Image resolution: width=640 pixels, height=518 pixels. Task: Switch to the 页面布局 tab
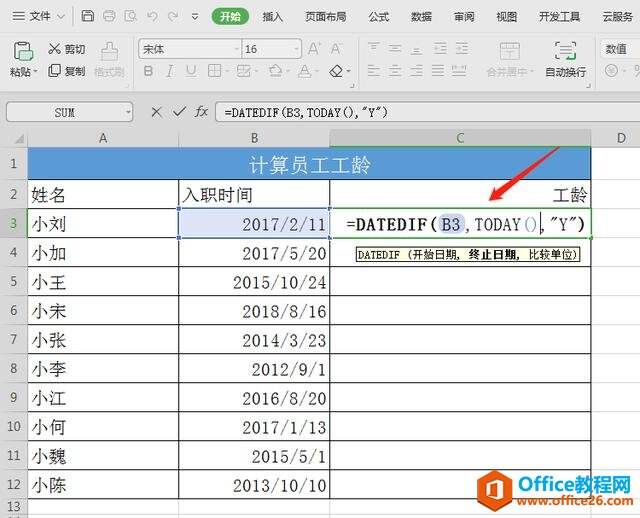point(326,17)
